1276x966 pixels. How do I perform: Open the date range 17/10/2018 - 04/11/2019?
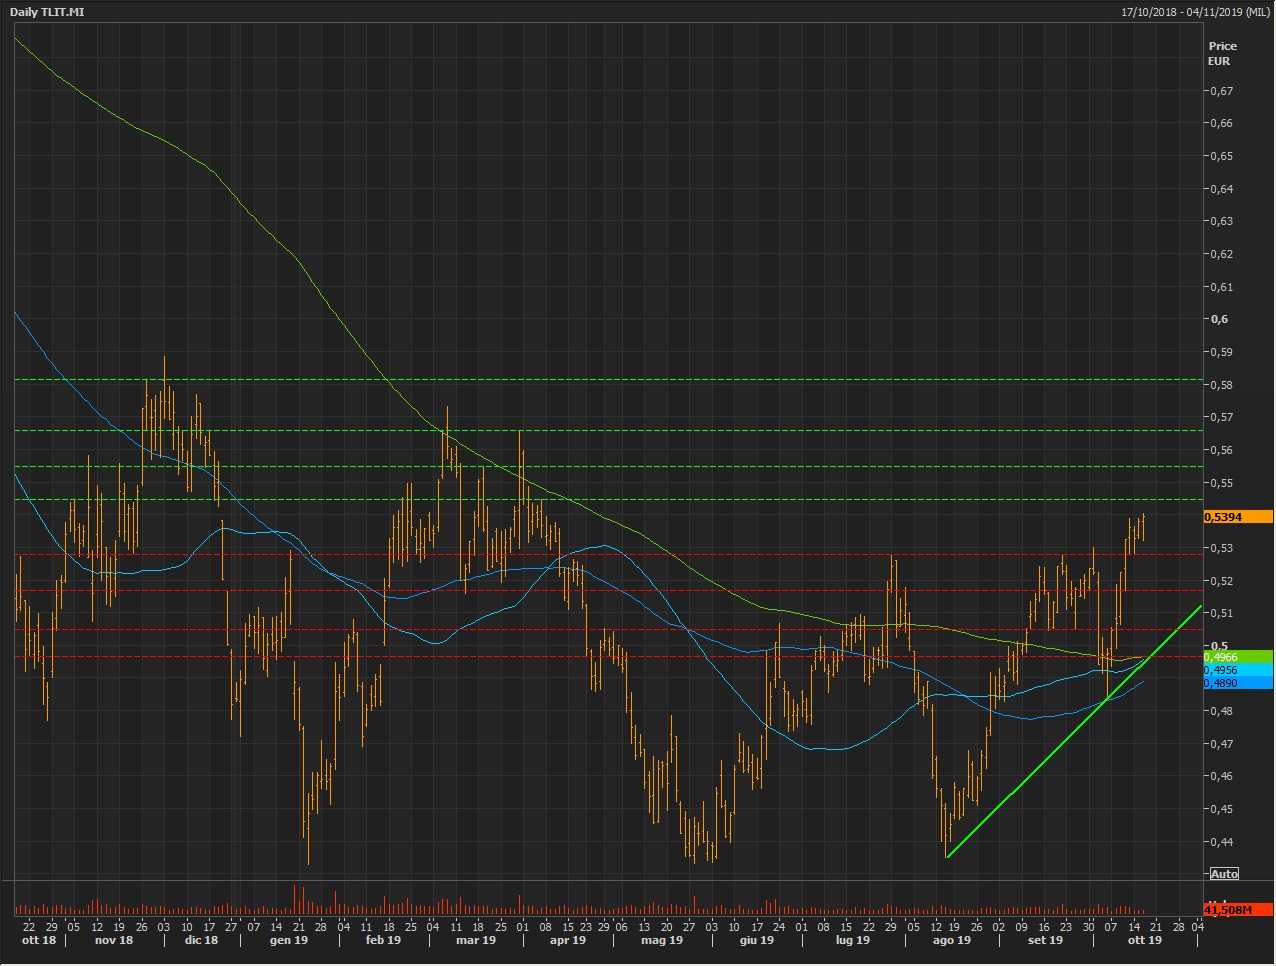(x=1195, y=12)
